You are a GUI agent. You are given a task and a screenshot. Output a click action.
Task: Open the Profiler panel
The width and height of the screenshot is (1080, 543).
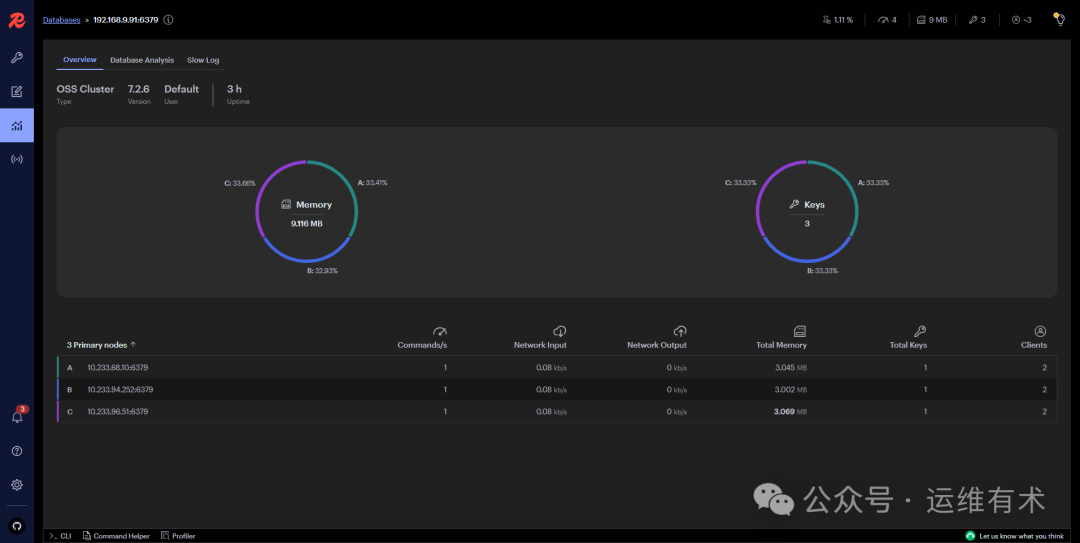[x=178, y=535]
